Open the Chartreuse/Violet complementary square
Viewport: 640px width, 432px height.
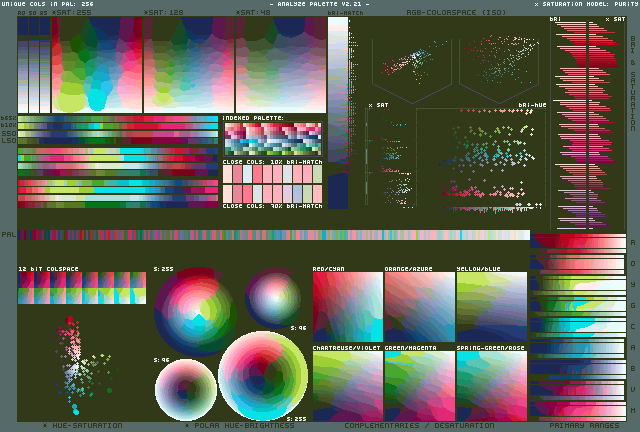click(348, 386)
